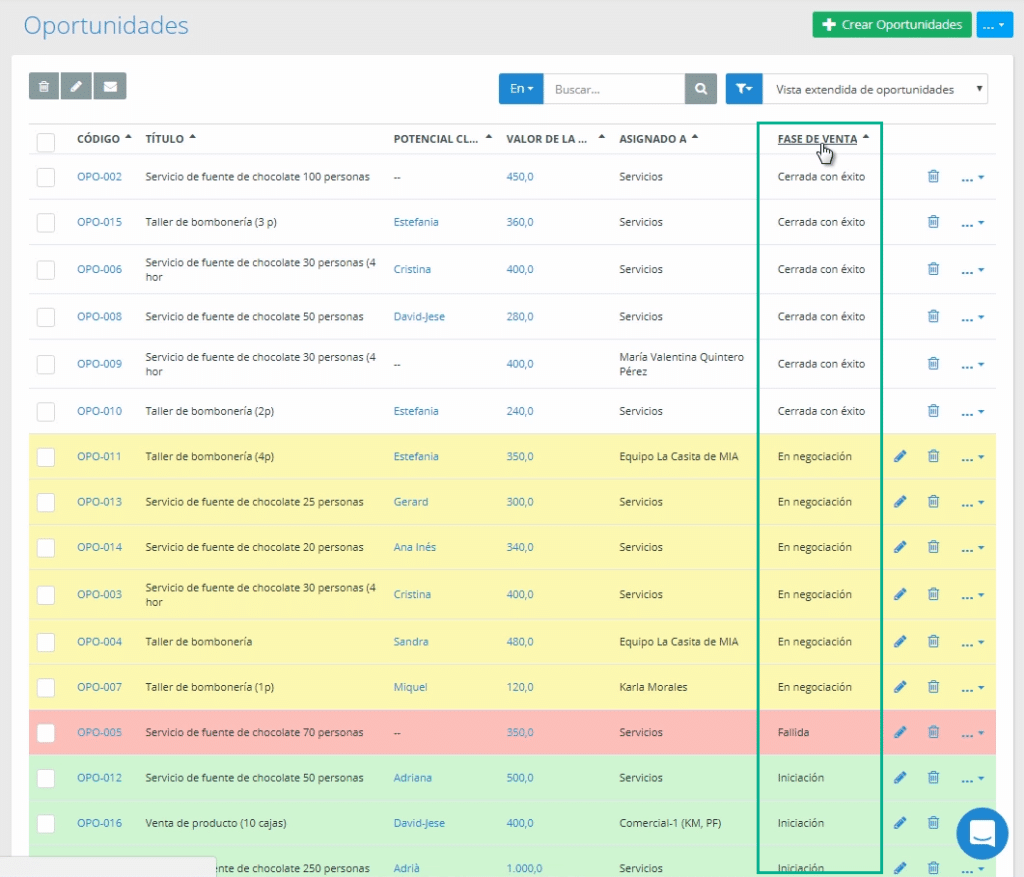Delete opportunity OPO-006 with trash icon
1024x877 pixels.
[933, 269]
